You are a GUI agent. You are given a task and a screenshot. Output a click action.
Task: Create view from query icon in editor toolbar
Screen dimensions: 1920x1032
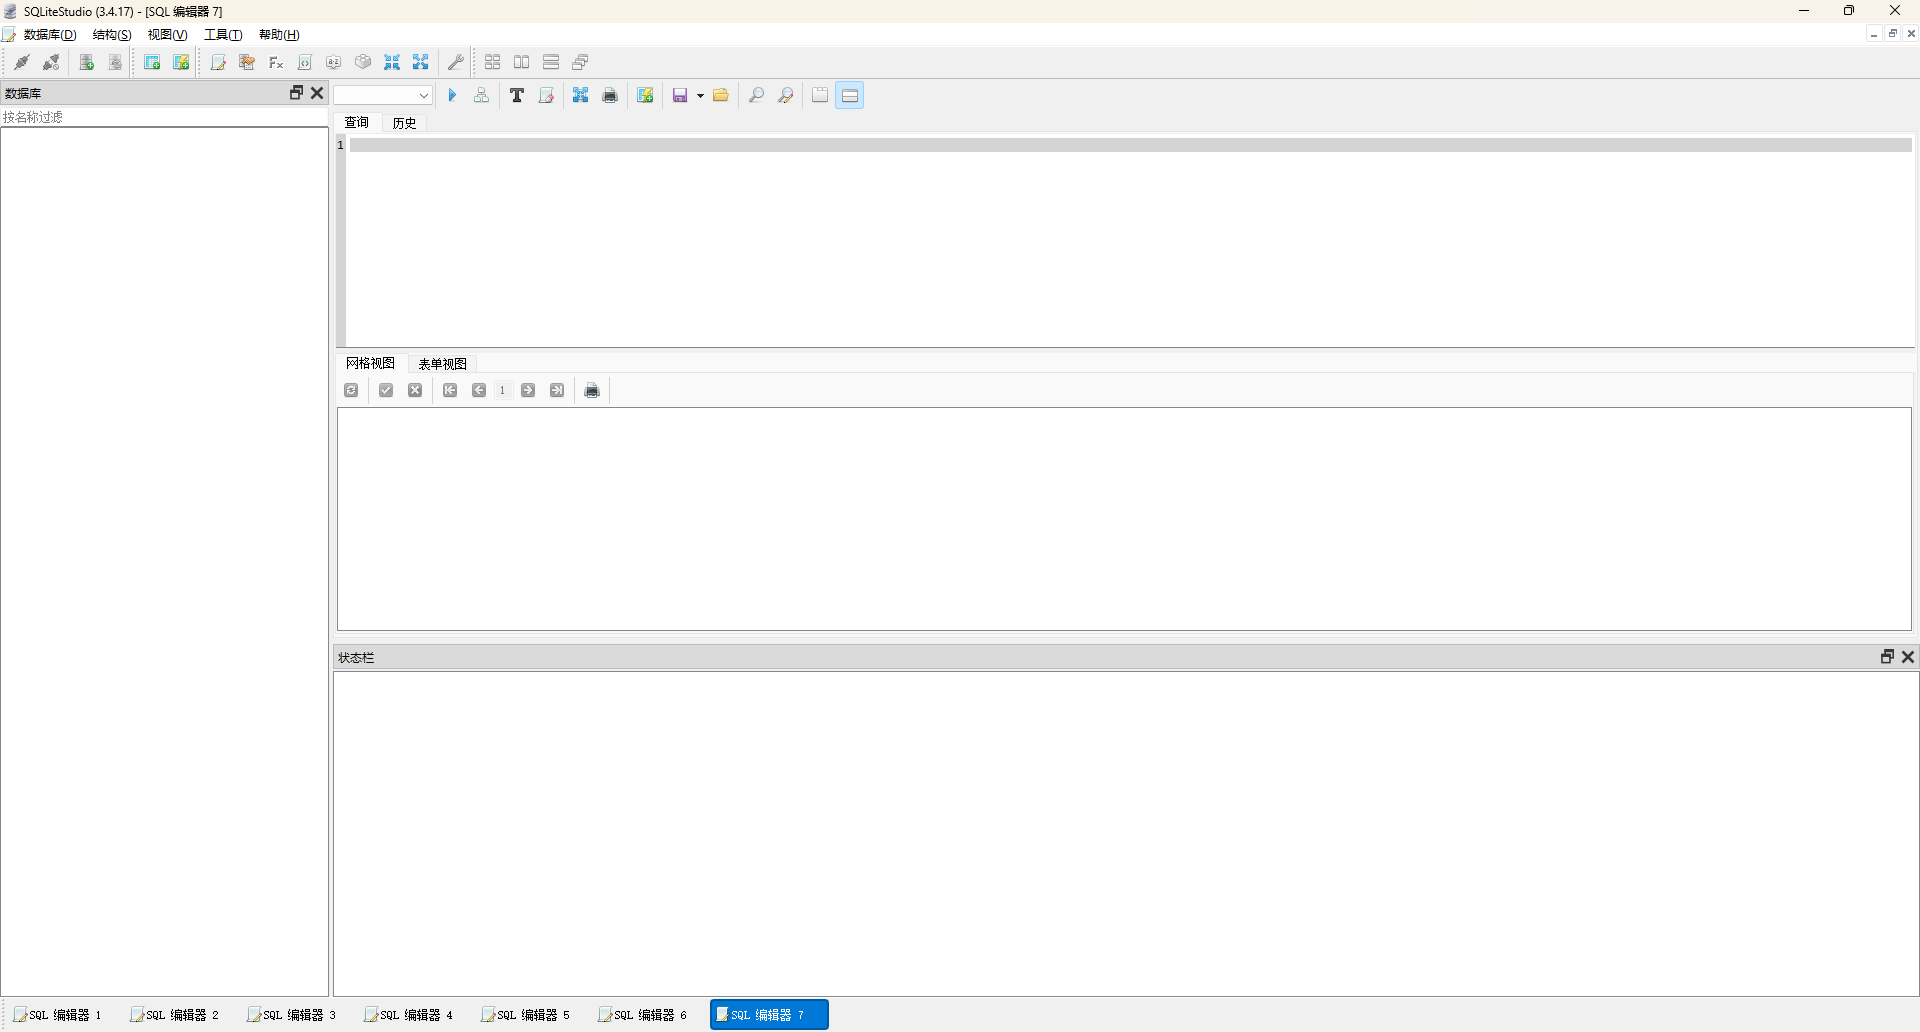click(x=646, y=95)
